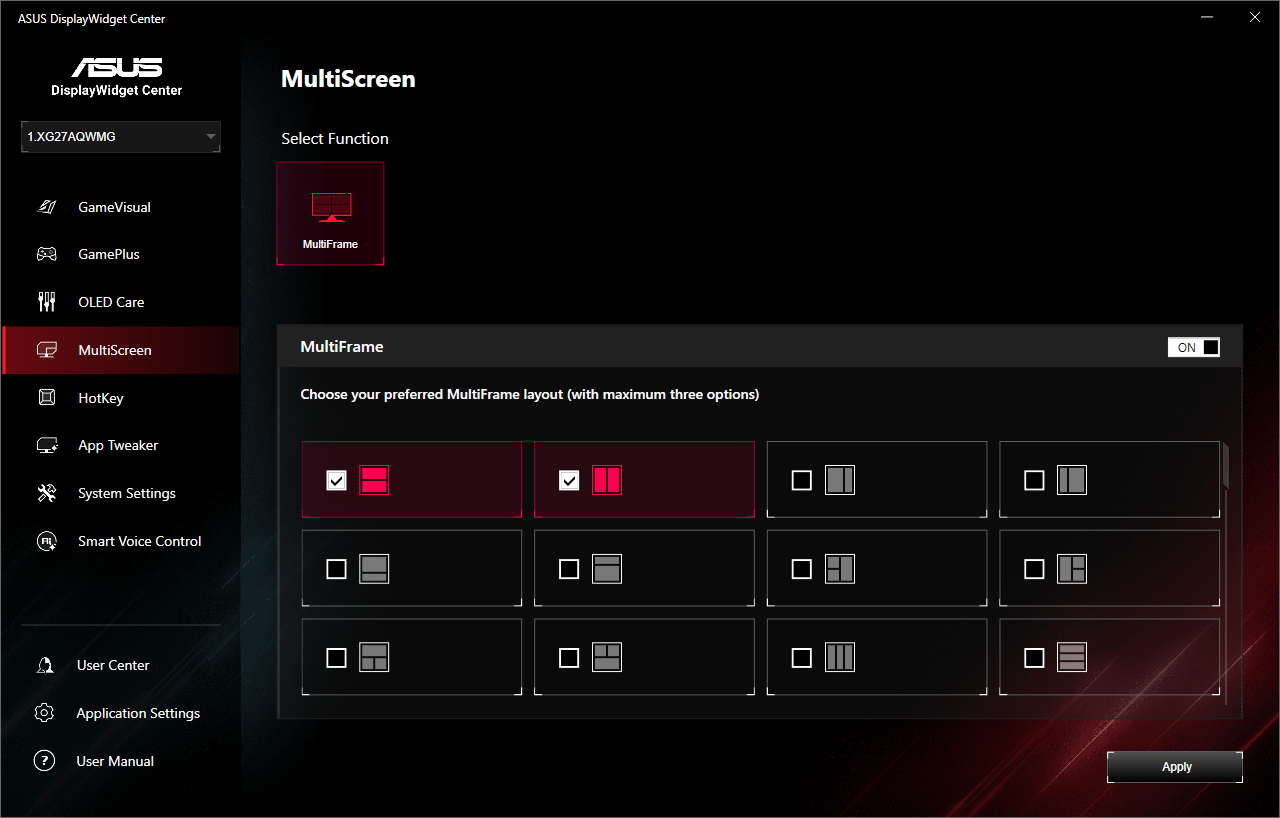
Task: Enable the two-top one-bottom layout checkbox
Action: 569,657
